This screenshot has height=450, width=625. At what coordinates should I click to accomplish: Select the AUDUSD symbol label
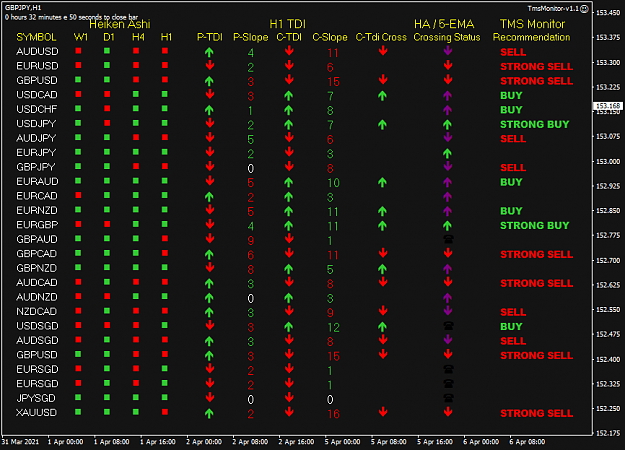click(37, 51)
